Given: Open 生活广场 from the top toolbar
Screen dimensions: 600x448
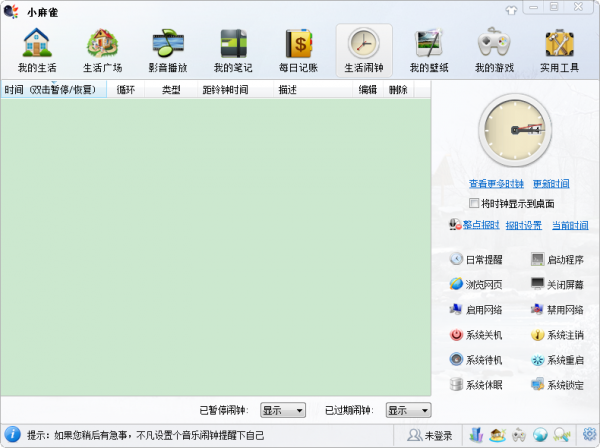Looking at the screenshot, I should click(x=102, y=51).
